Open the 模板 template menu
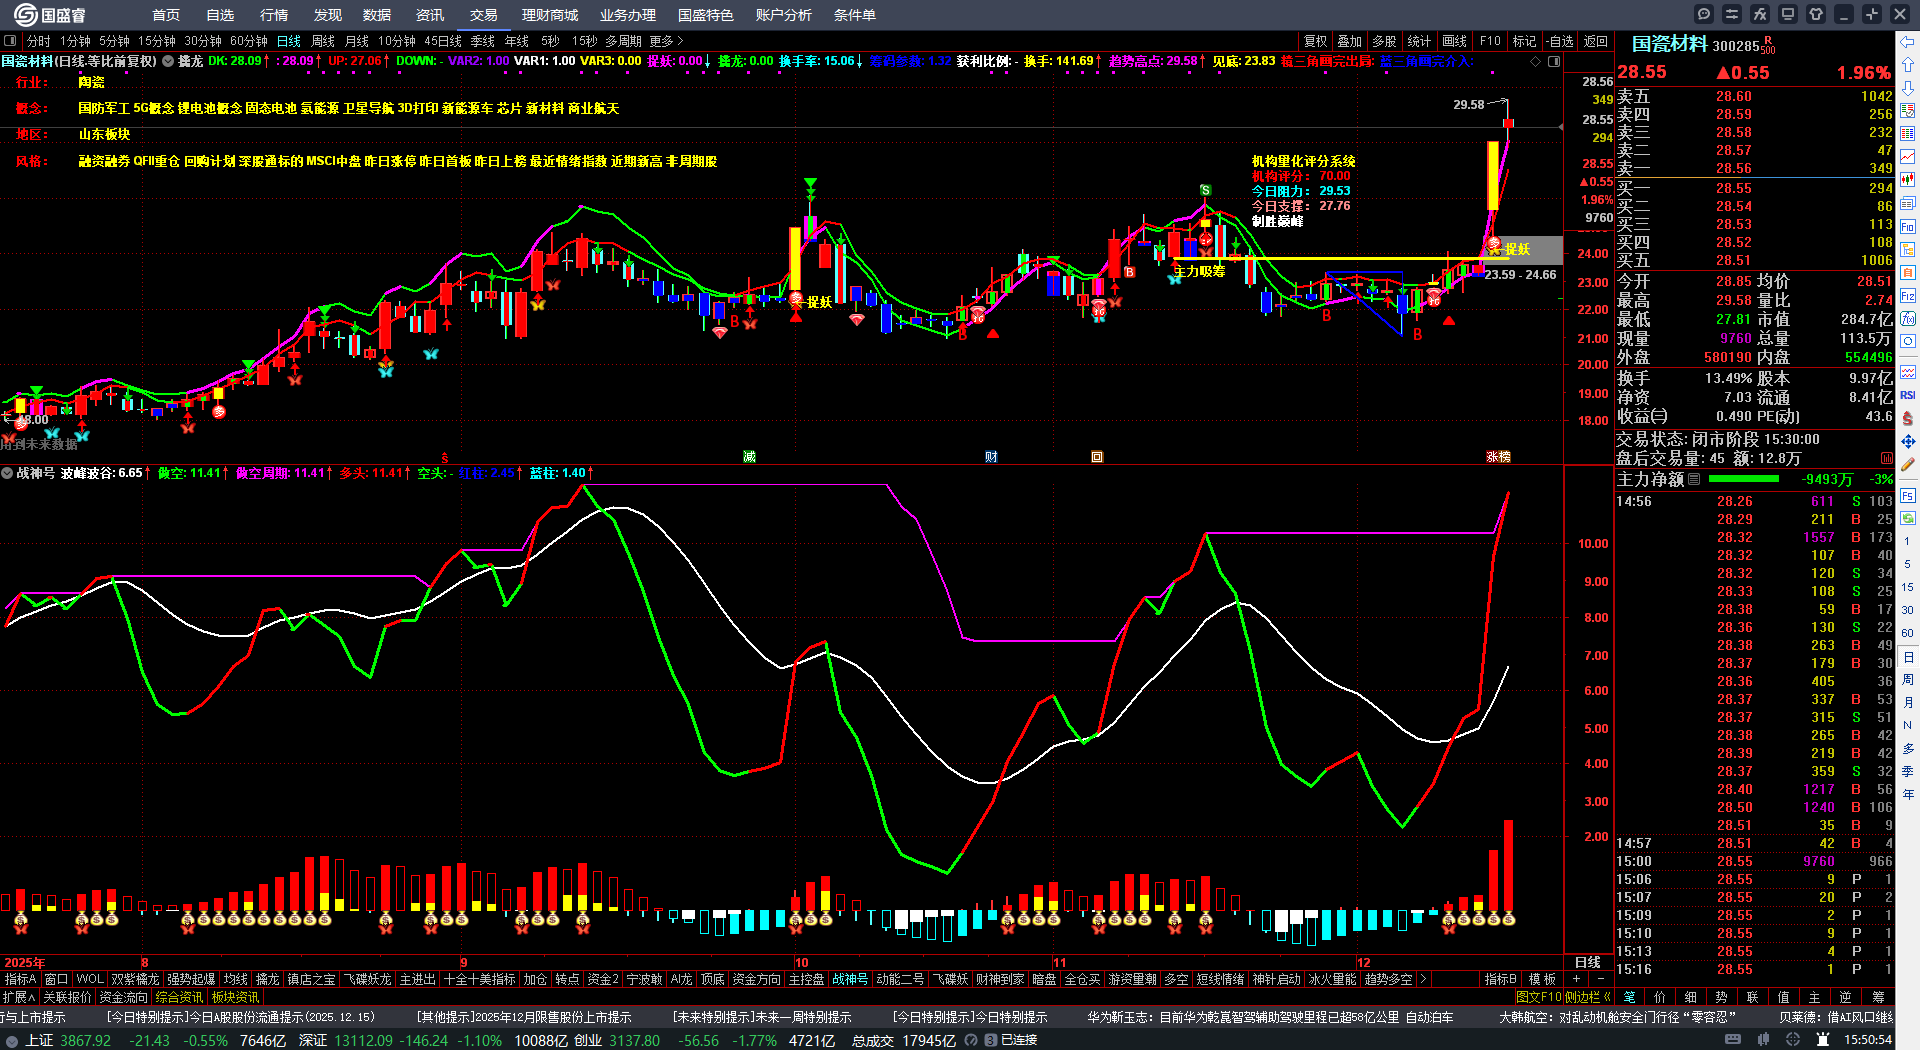The width and height of the screenshot is (1920, 1050). 1543,980
